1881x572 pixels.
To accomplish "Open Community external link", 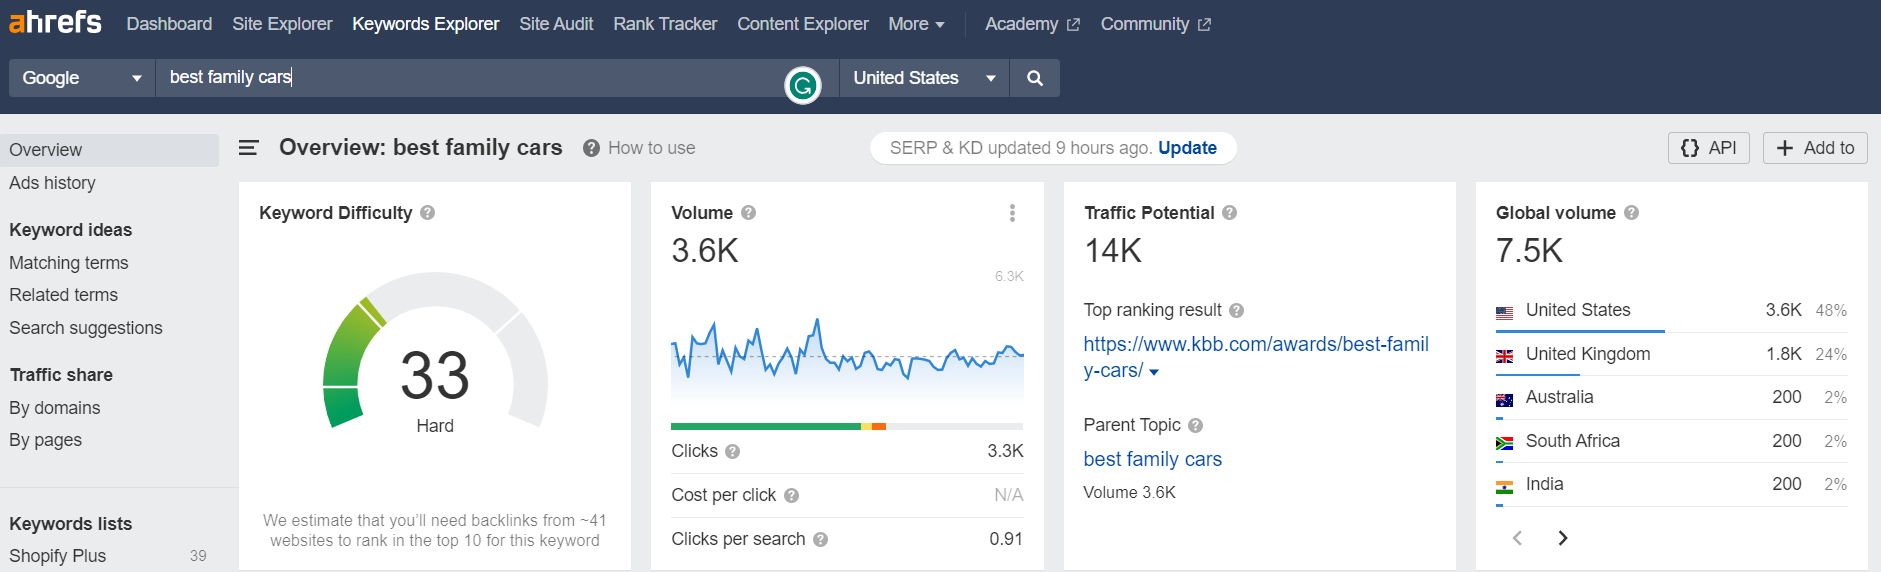I will click(x=1155, y=24).
